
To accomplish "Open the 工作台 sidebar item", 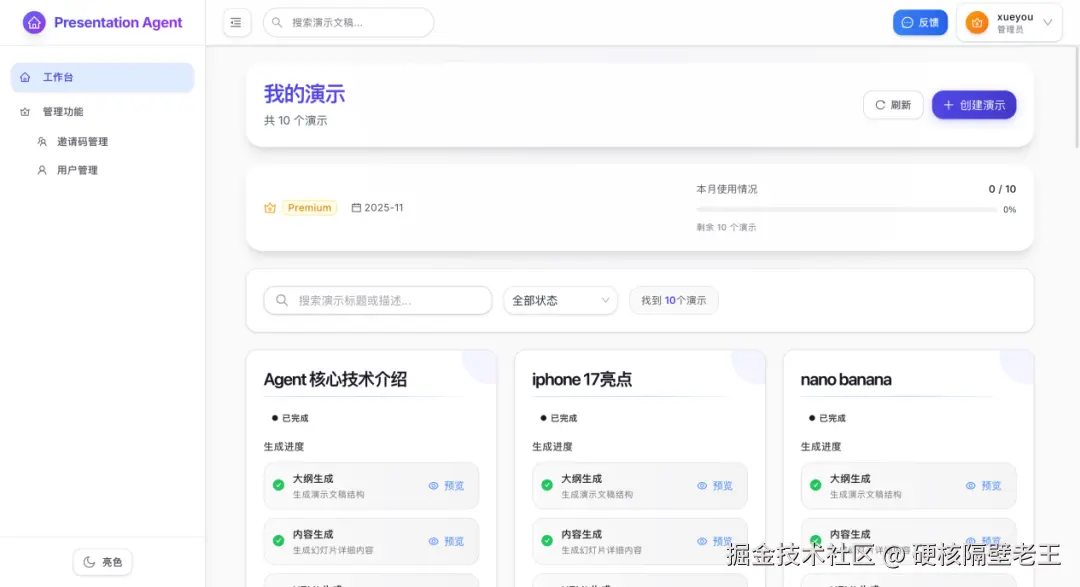I will pos(103,77).
